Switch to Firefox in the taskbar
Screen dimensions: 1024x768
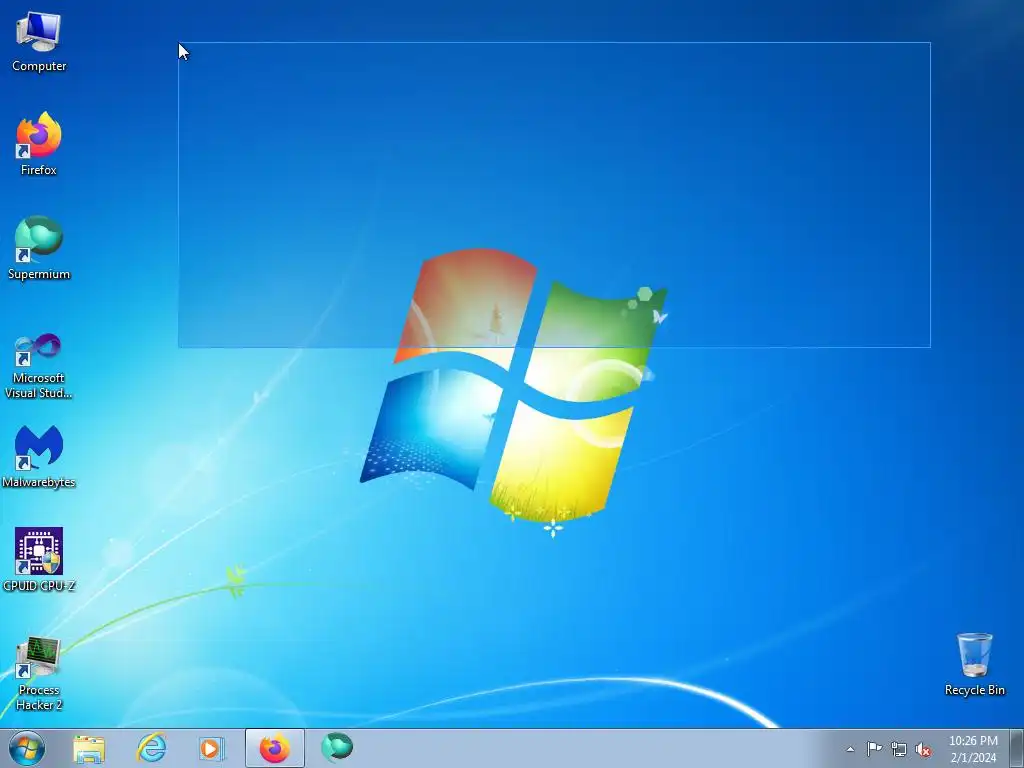point(275,748)
